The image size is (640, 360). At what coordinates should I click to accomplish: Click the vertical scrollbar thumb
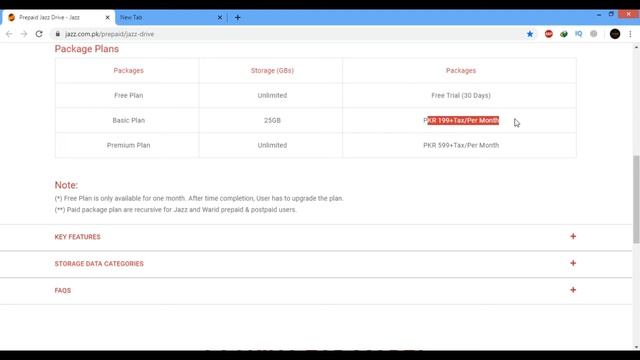(636, 199)
